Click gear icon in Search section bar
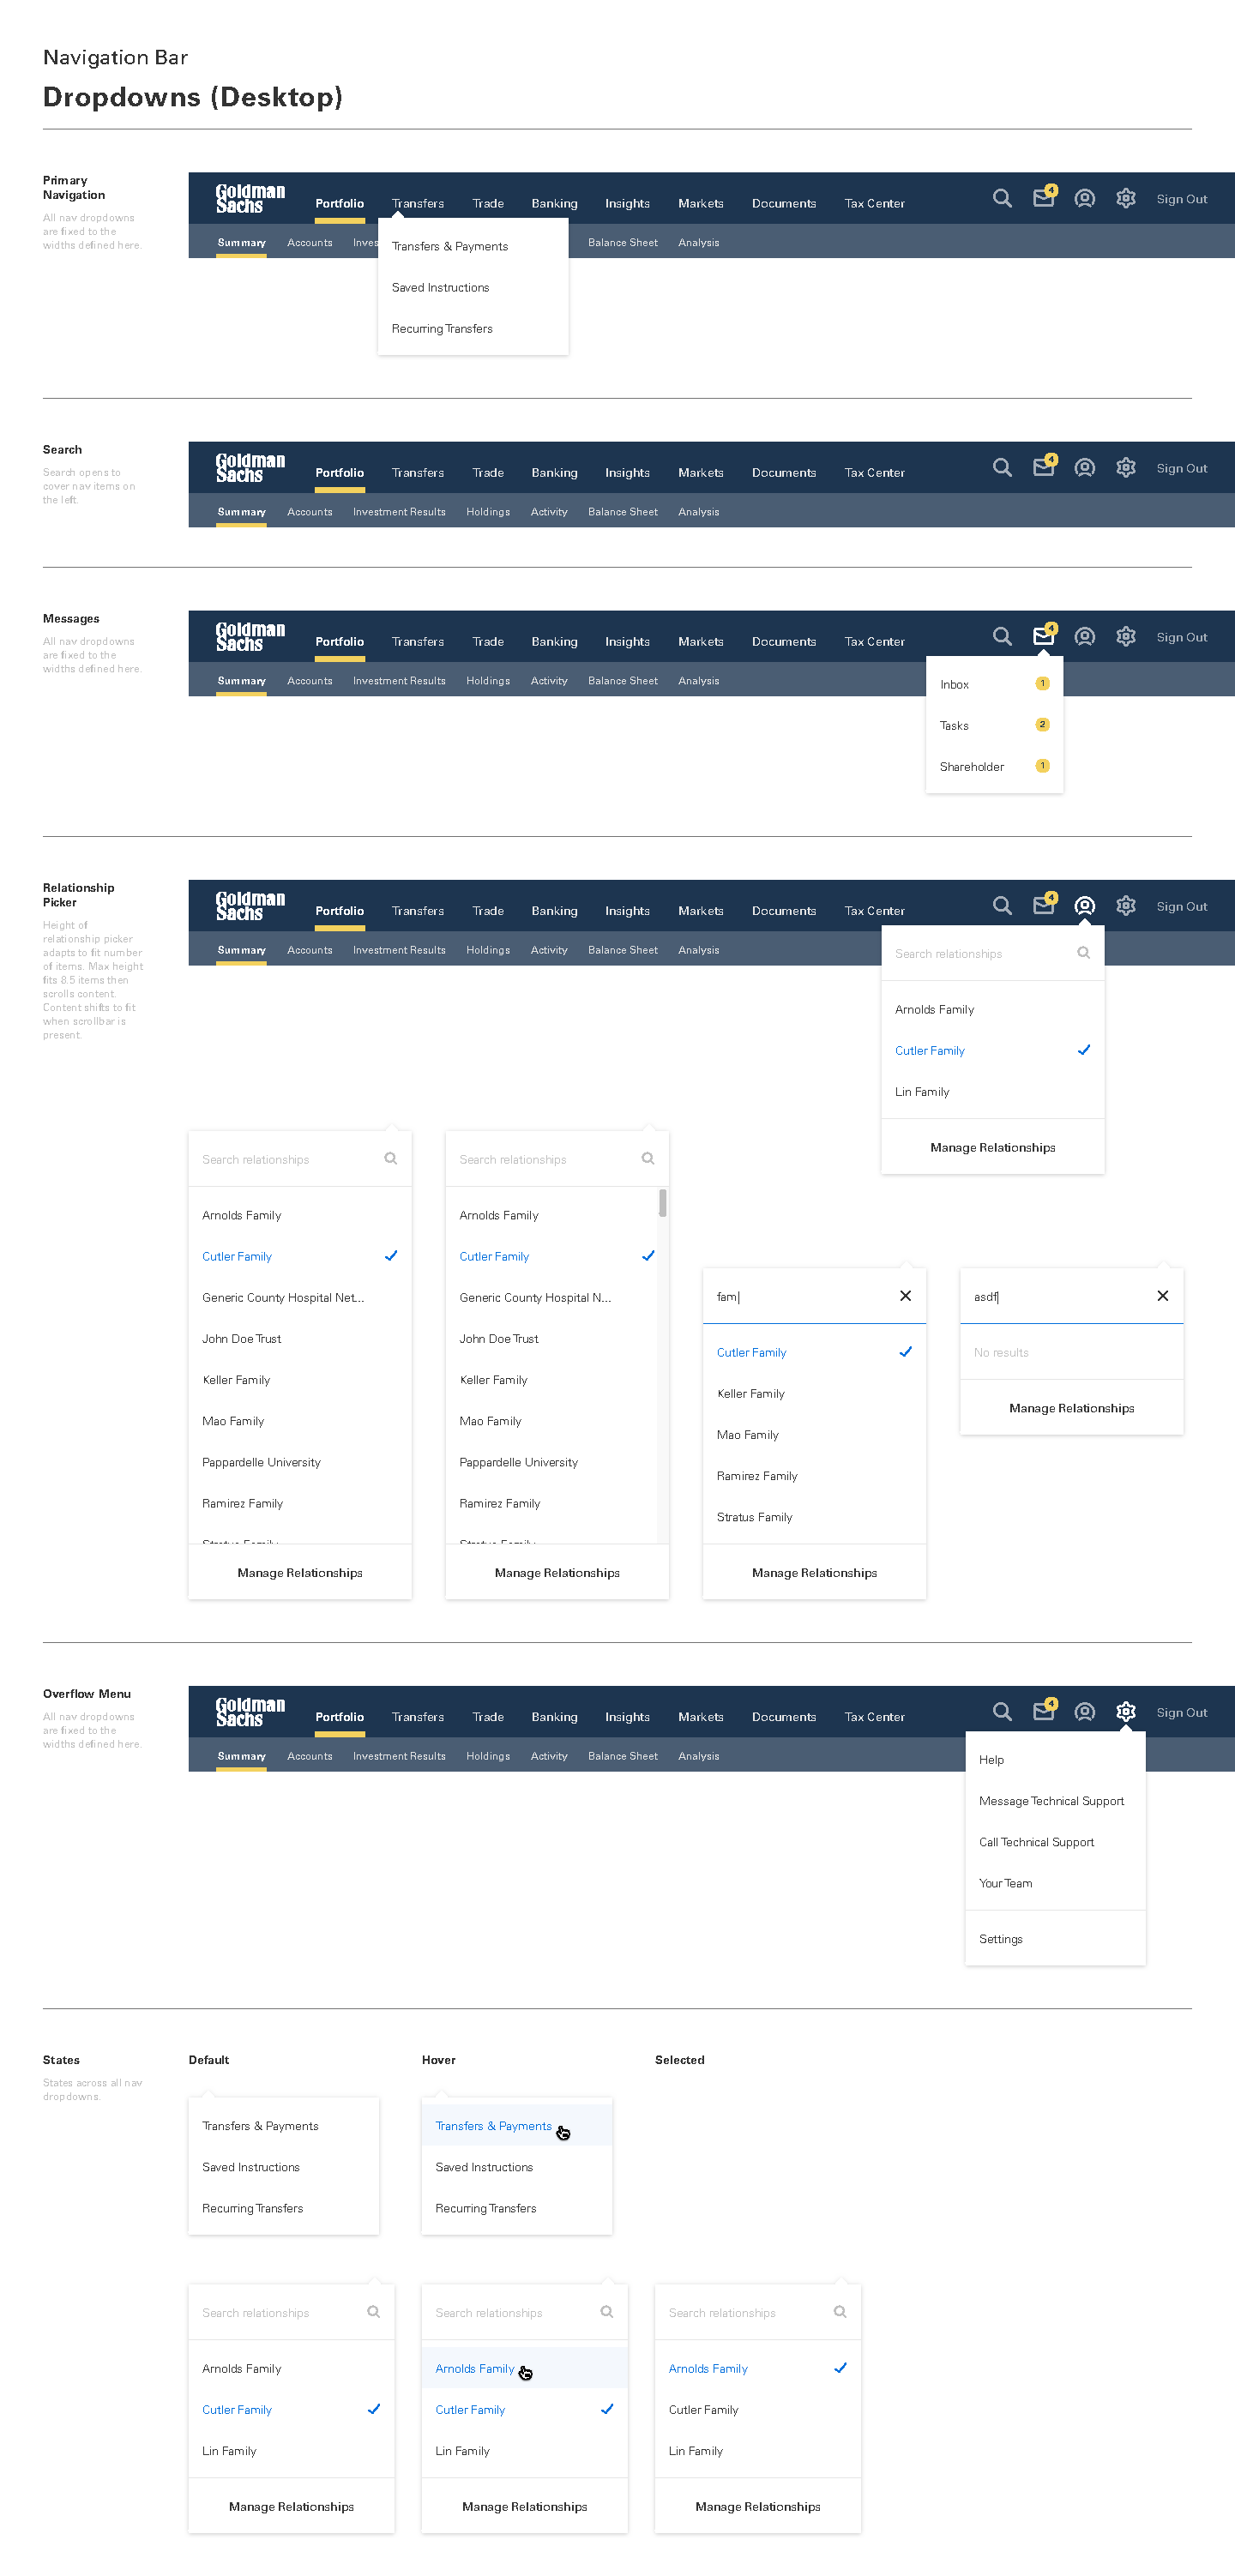 [1125, 467]
